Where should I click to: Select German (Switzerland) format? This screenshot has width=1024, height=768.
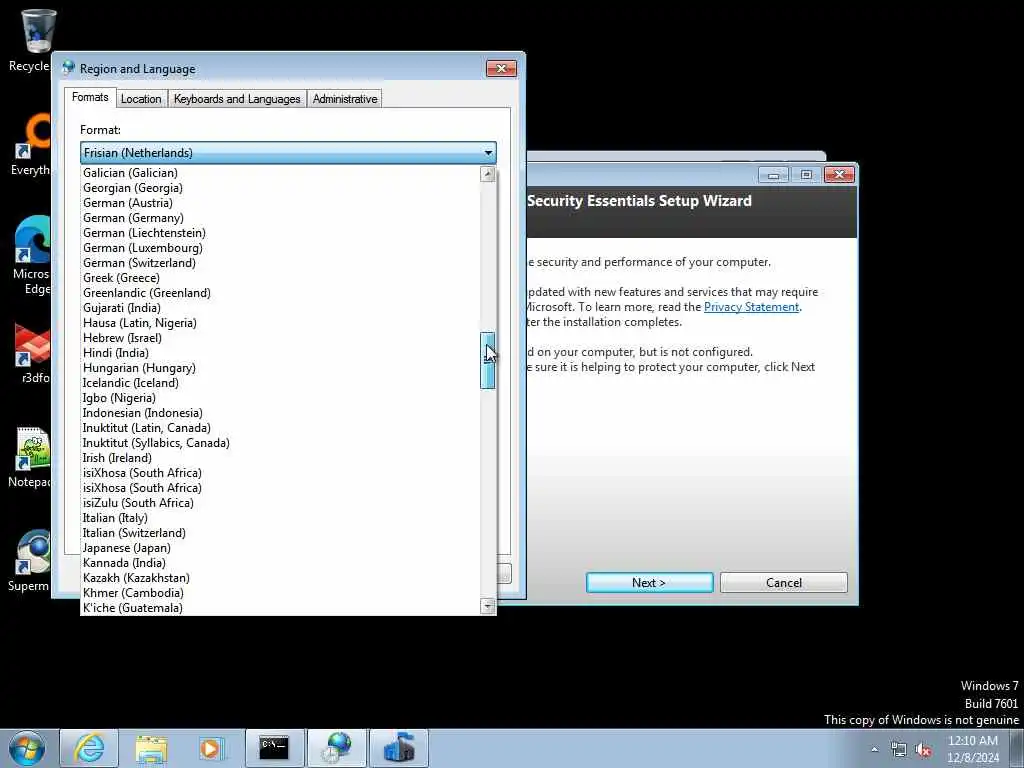point(280,263)
